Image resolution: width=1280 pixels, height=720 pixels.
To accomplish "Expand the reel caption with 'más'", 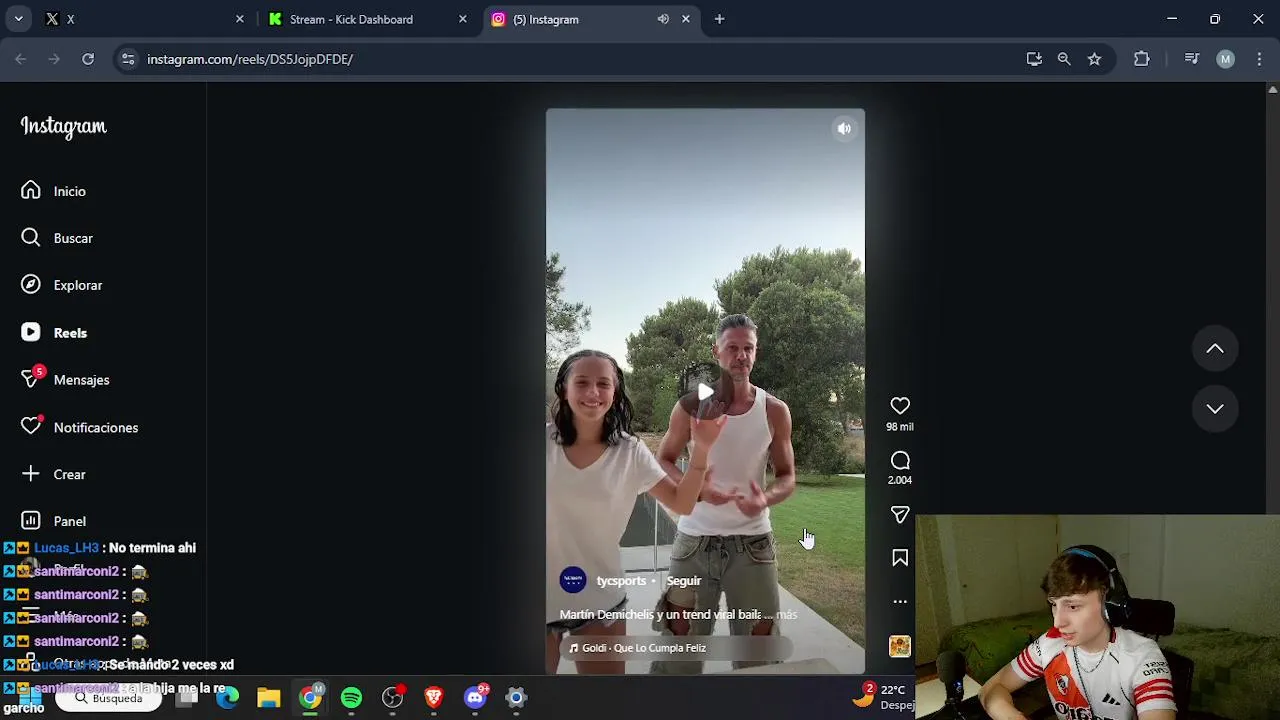I will [x=786, y=615].
